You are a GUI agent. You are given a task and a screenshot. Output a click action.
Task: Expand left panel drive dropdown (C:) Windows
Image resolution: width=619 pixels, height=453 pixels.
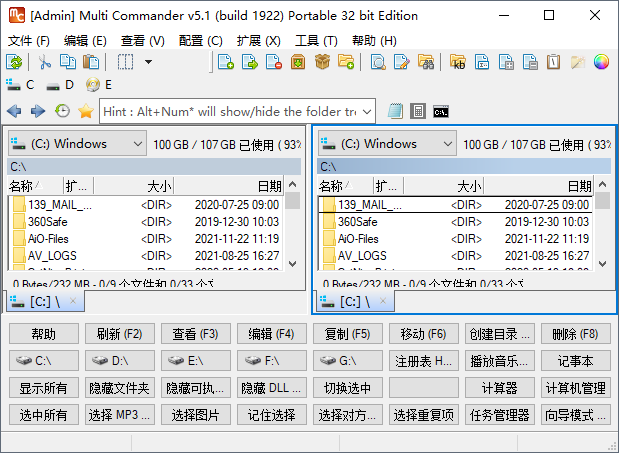pos(77,144)
